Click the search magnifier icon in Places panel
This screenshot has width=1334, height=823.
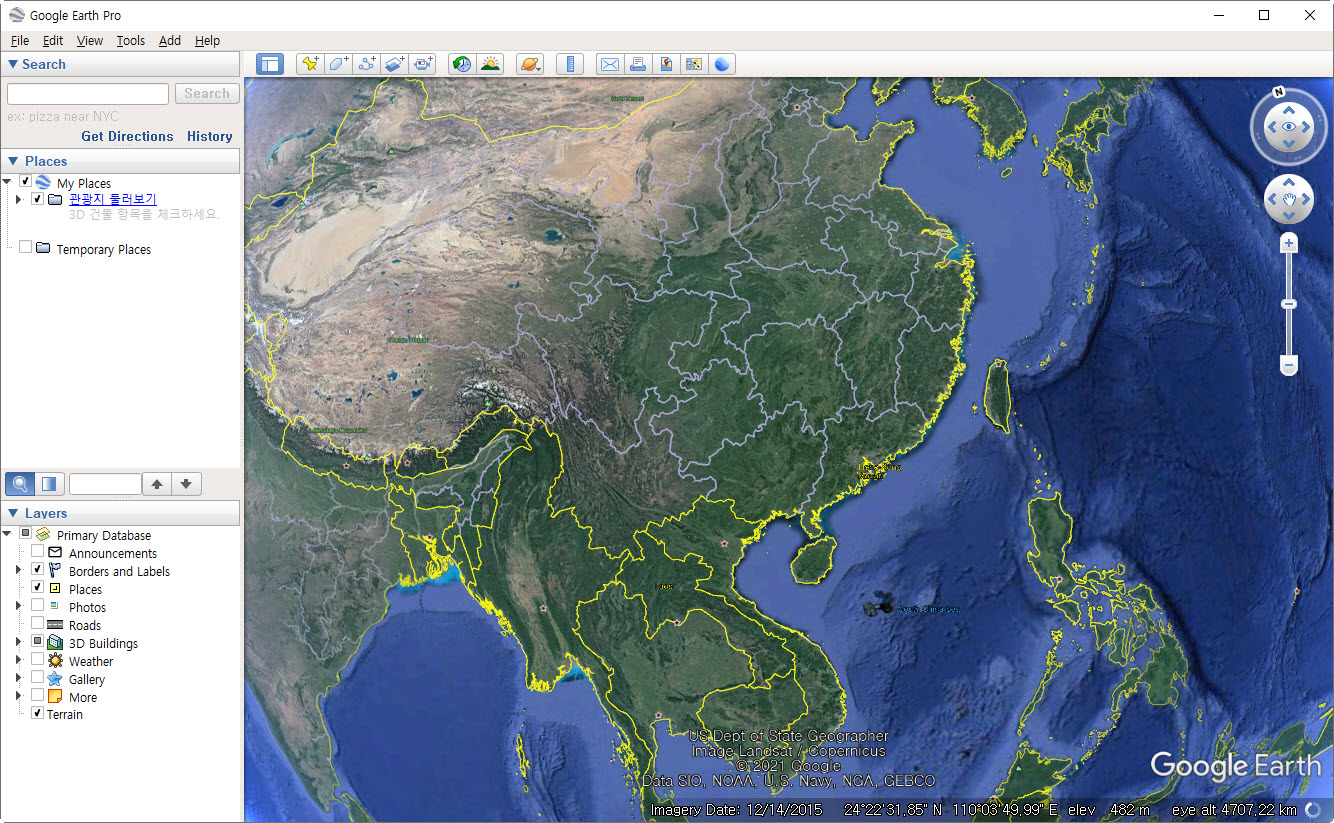[x=20, y=484]
